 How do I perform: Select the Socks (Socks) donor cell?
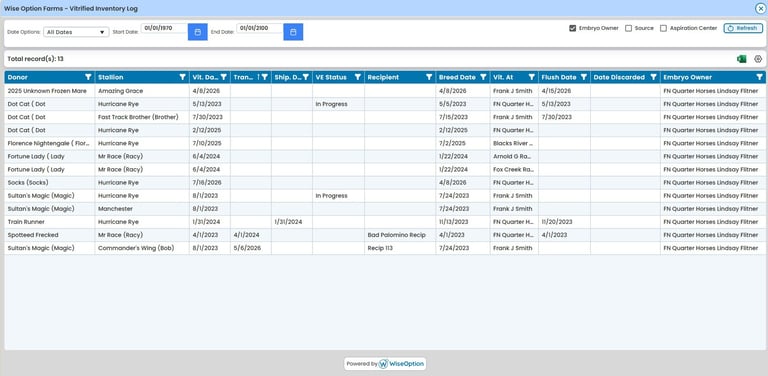point(50,183)
